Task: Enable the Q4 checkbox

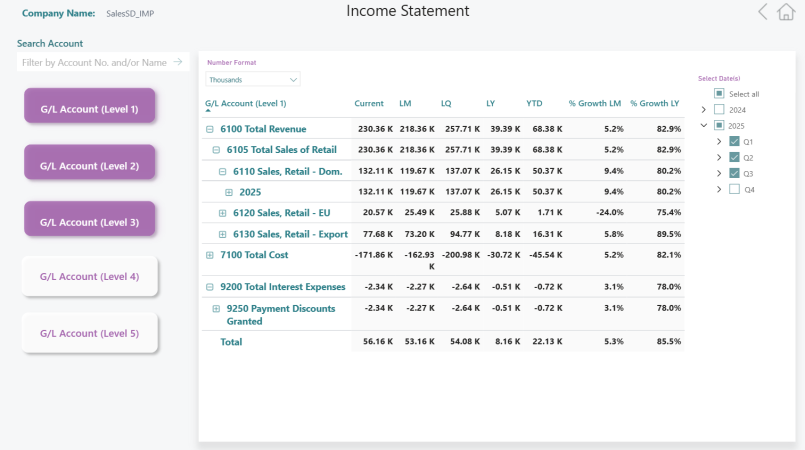Action: click(x=735, y=189)
